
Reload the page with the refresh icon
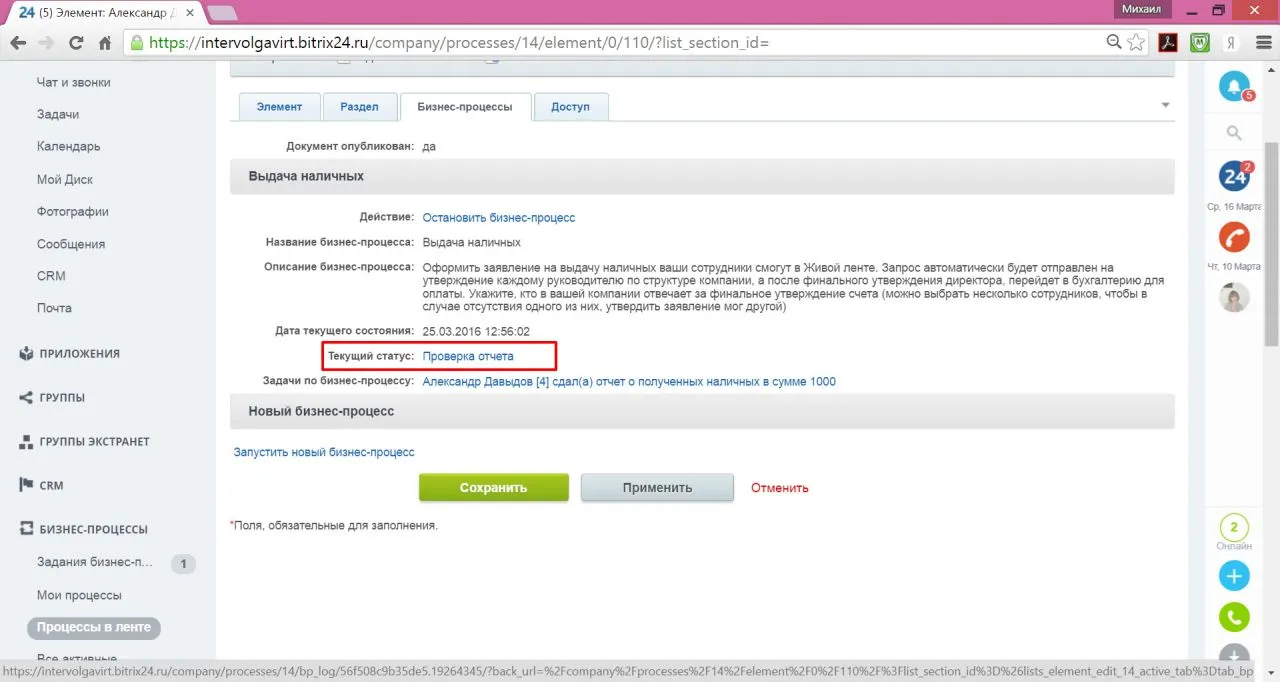pyautogui.click(x=76, y=43)
